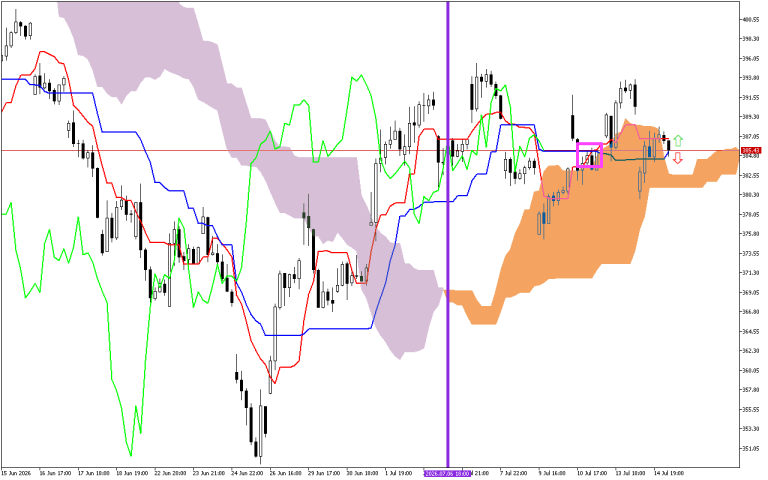Click the 14 Jul 19:00 time label
The width and height of the screenshot is (768, 480).
pos(668,474)
